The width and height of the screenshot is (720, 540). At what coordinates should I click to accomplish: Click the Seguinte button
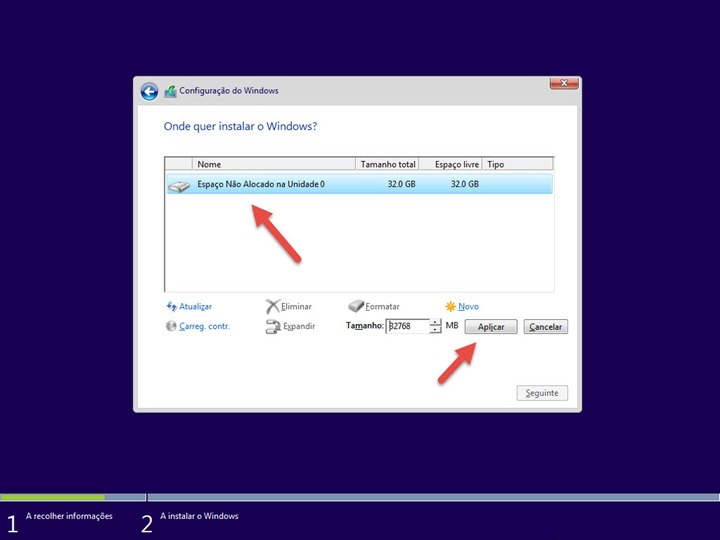point(542,393)
